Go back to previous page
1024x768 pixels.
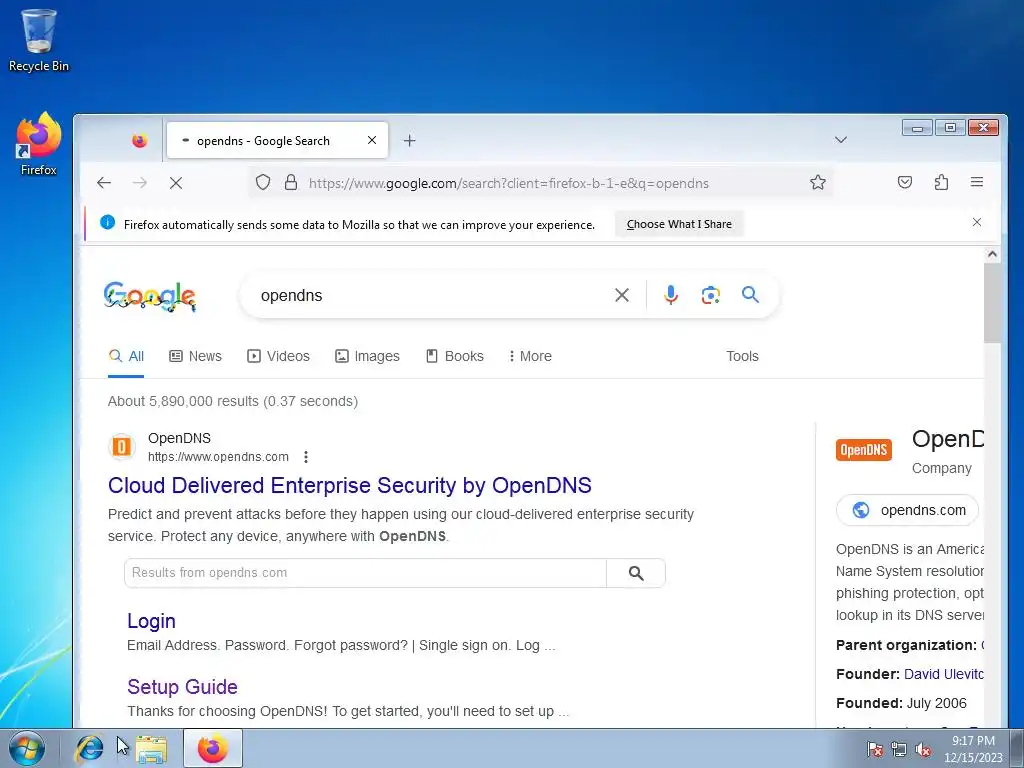point(104,183)
